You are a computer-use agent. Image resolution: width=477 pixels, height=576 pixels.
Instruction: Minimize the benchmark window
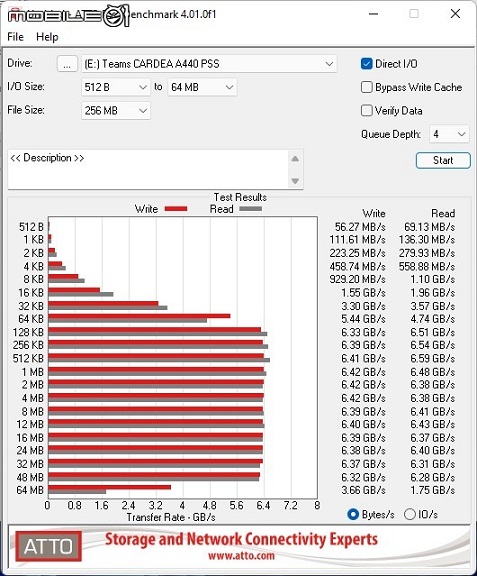pos(373,14)
